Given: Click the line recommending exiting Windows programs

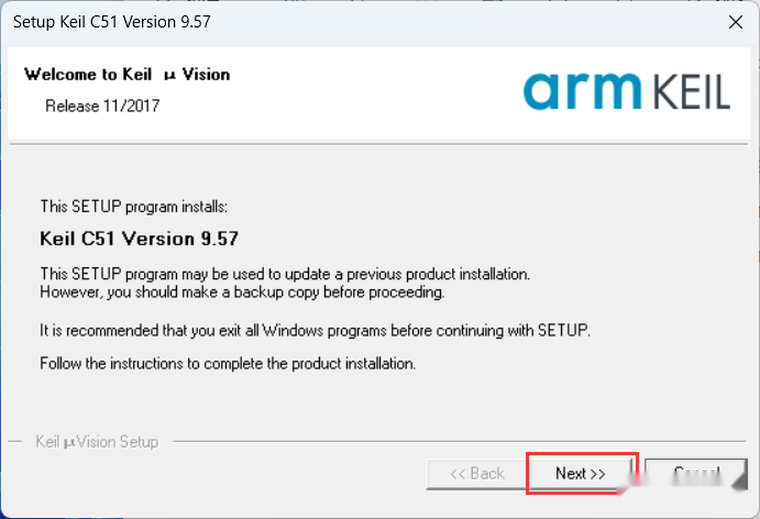Looking at the screenshot, I should (315, 330).
